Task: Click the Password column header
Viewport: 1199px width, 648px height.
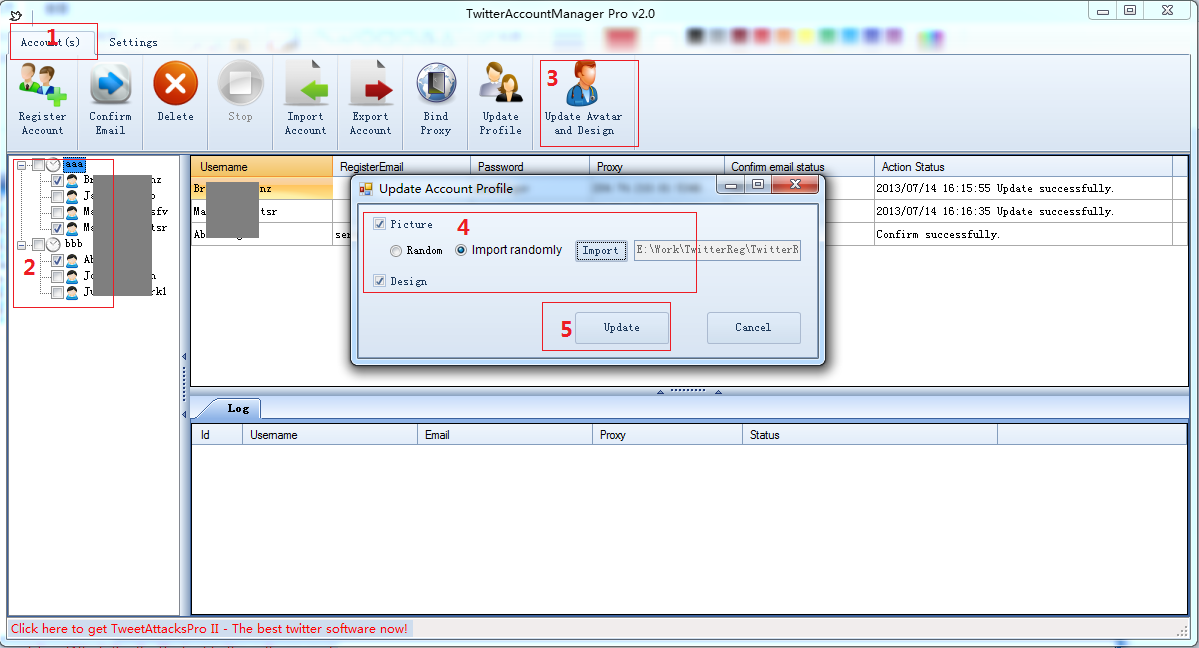Action: coord(530,167)
